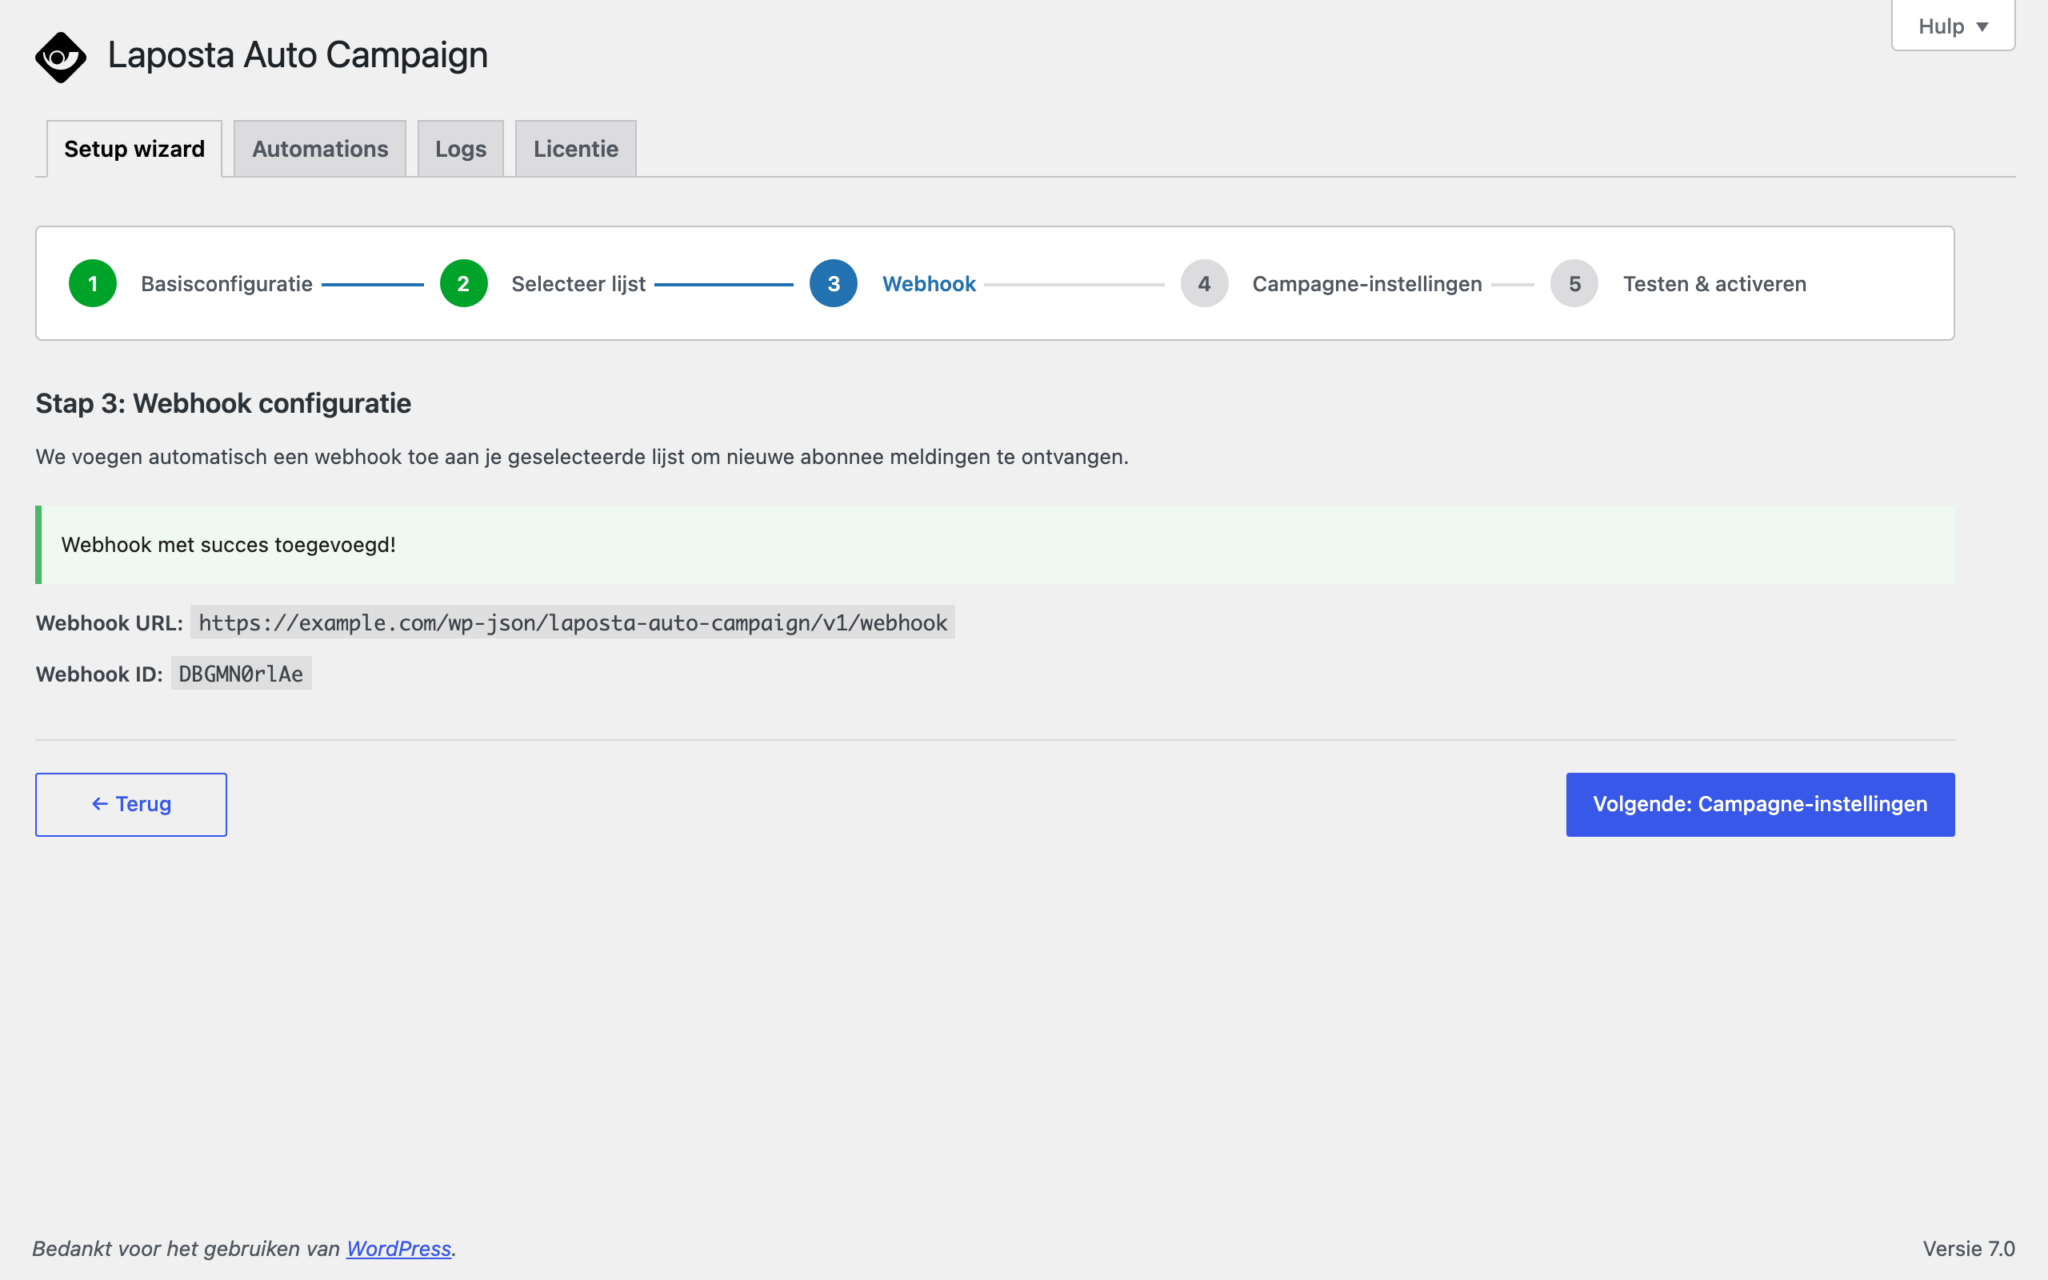Select the Selecteer lijst step label

[579, 284]
